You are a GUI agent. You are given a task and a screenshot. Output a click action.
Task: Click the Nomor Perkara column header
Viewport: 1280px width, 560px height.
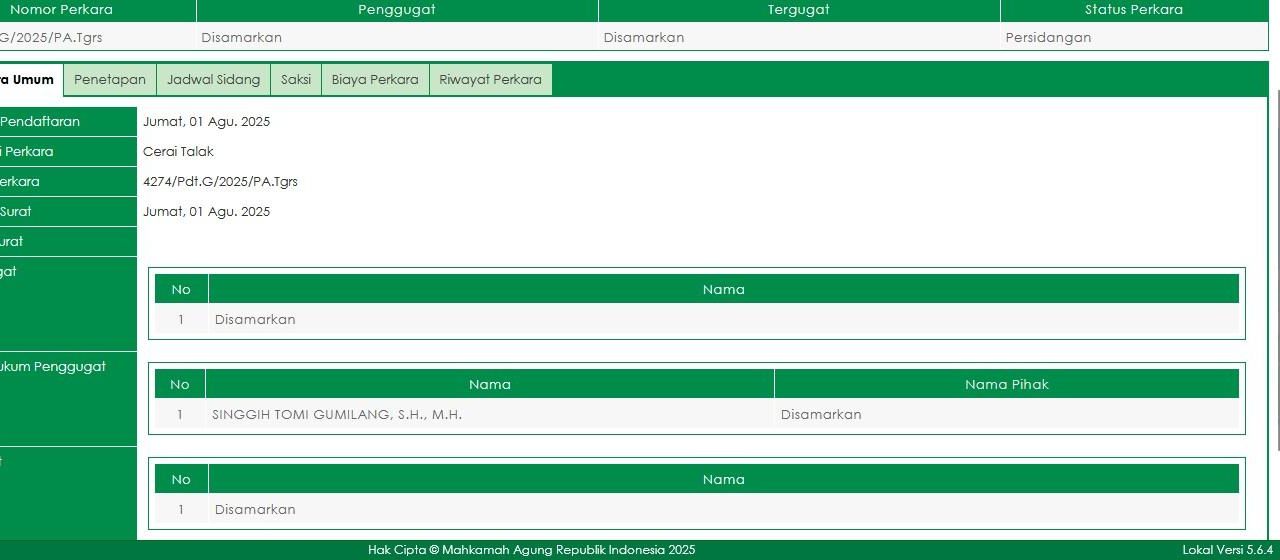click(x=62, y=10)
